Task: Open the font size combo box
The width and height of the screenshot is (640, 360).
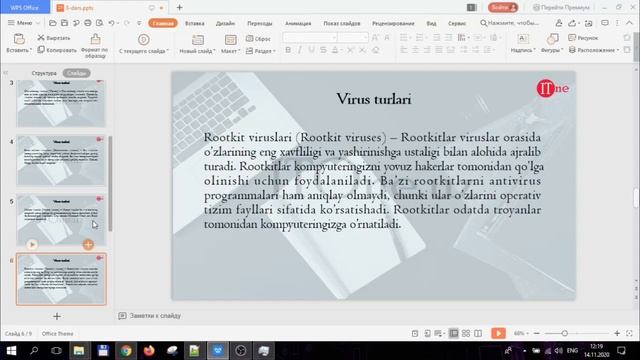Action: (353, 38)
